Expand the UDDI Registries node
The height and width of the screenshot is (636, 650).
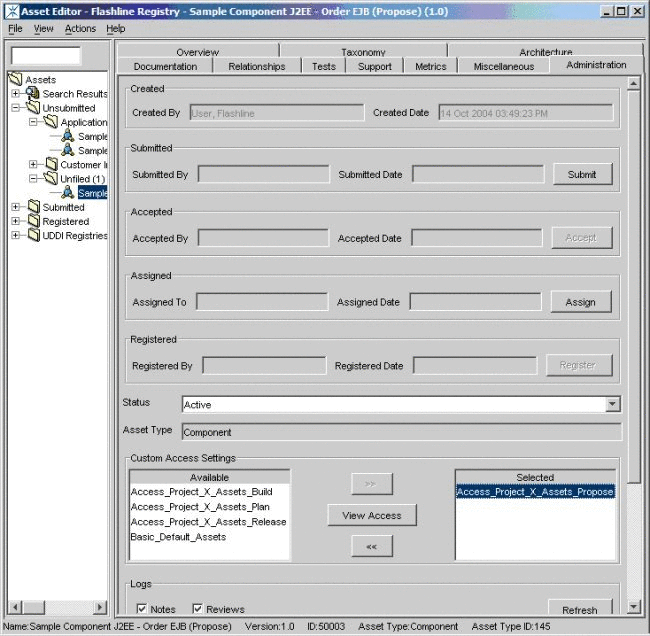tap(16, 235)
